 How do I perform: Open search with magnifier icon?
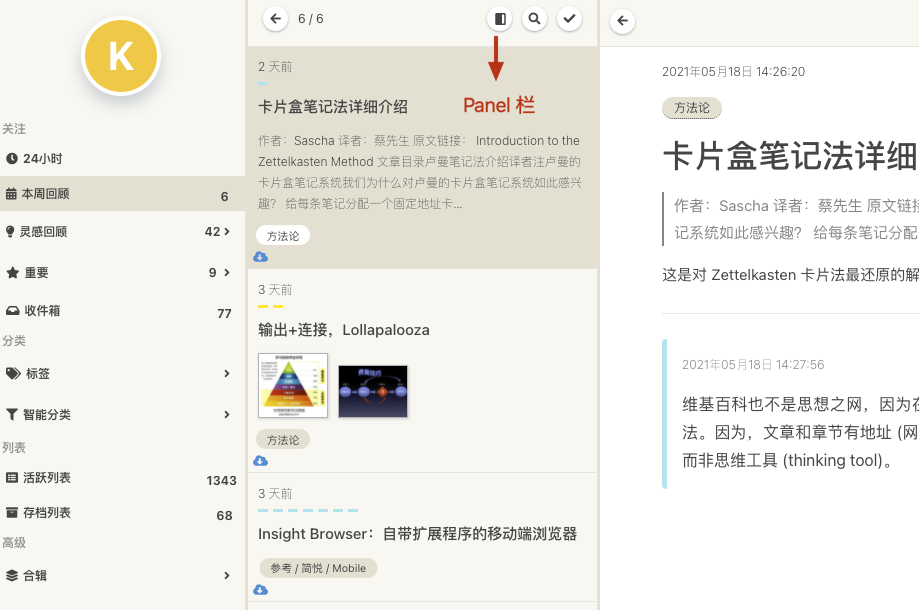point(535,19)
